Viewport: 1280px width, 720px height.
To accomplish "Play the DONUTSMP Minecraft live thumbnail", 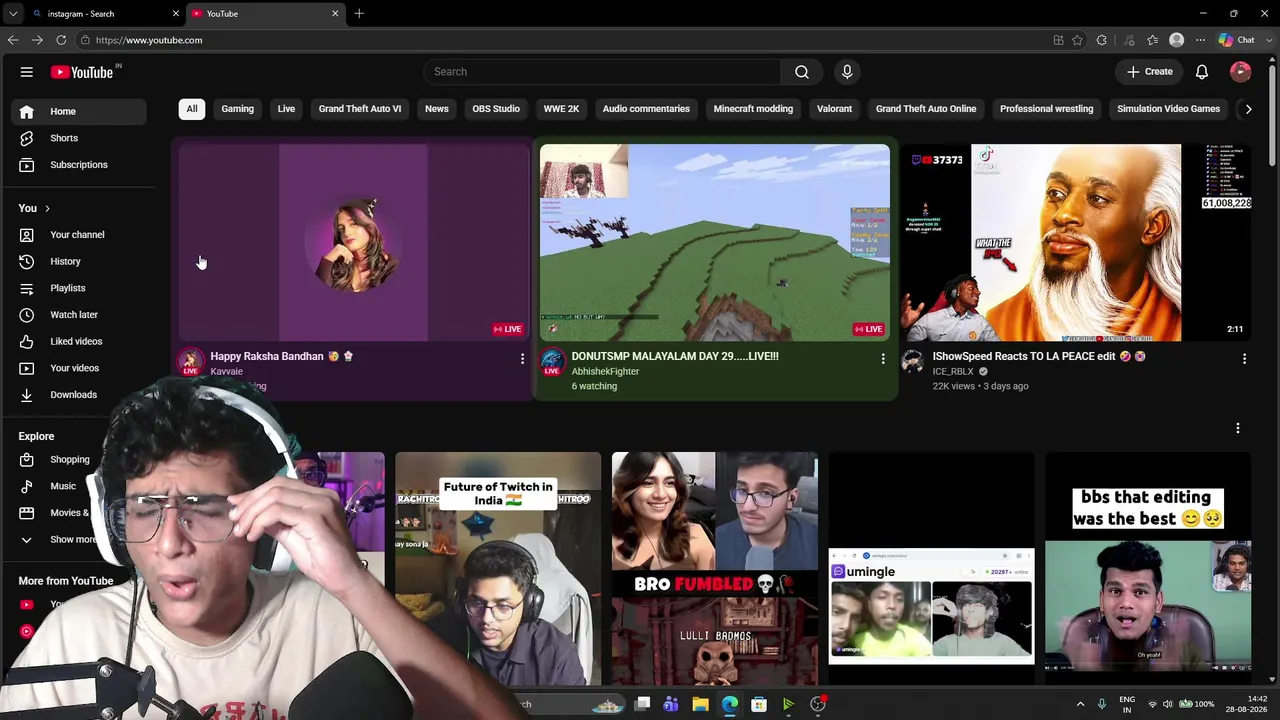I will point(715,242).
